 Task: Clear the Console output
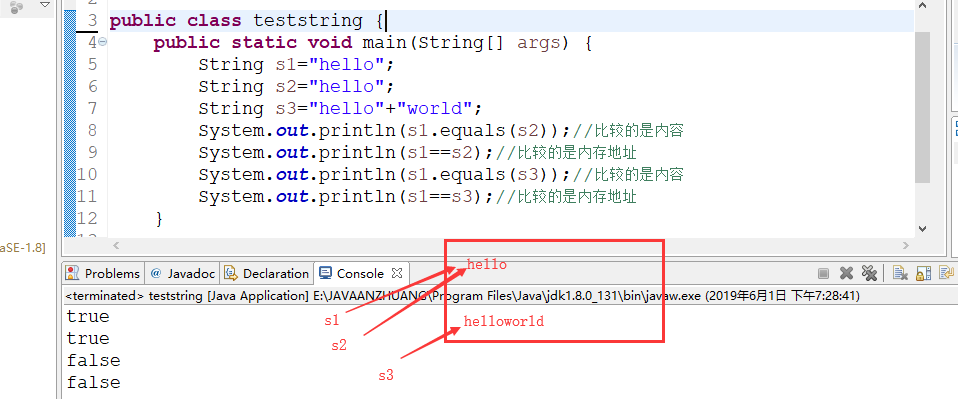tap(900, 273)
